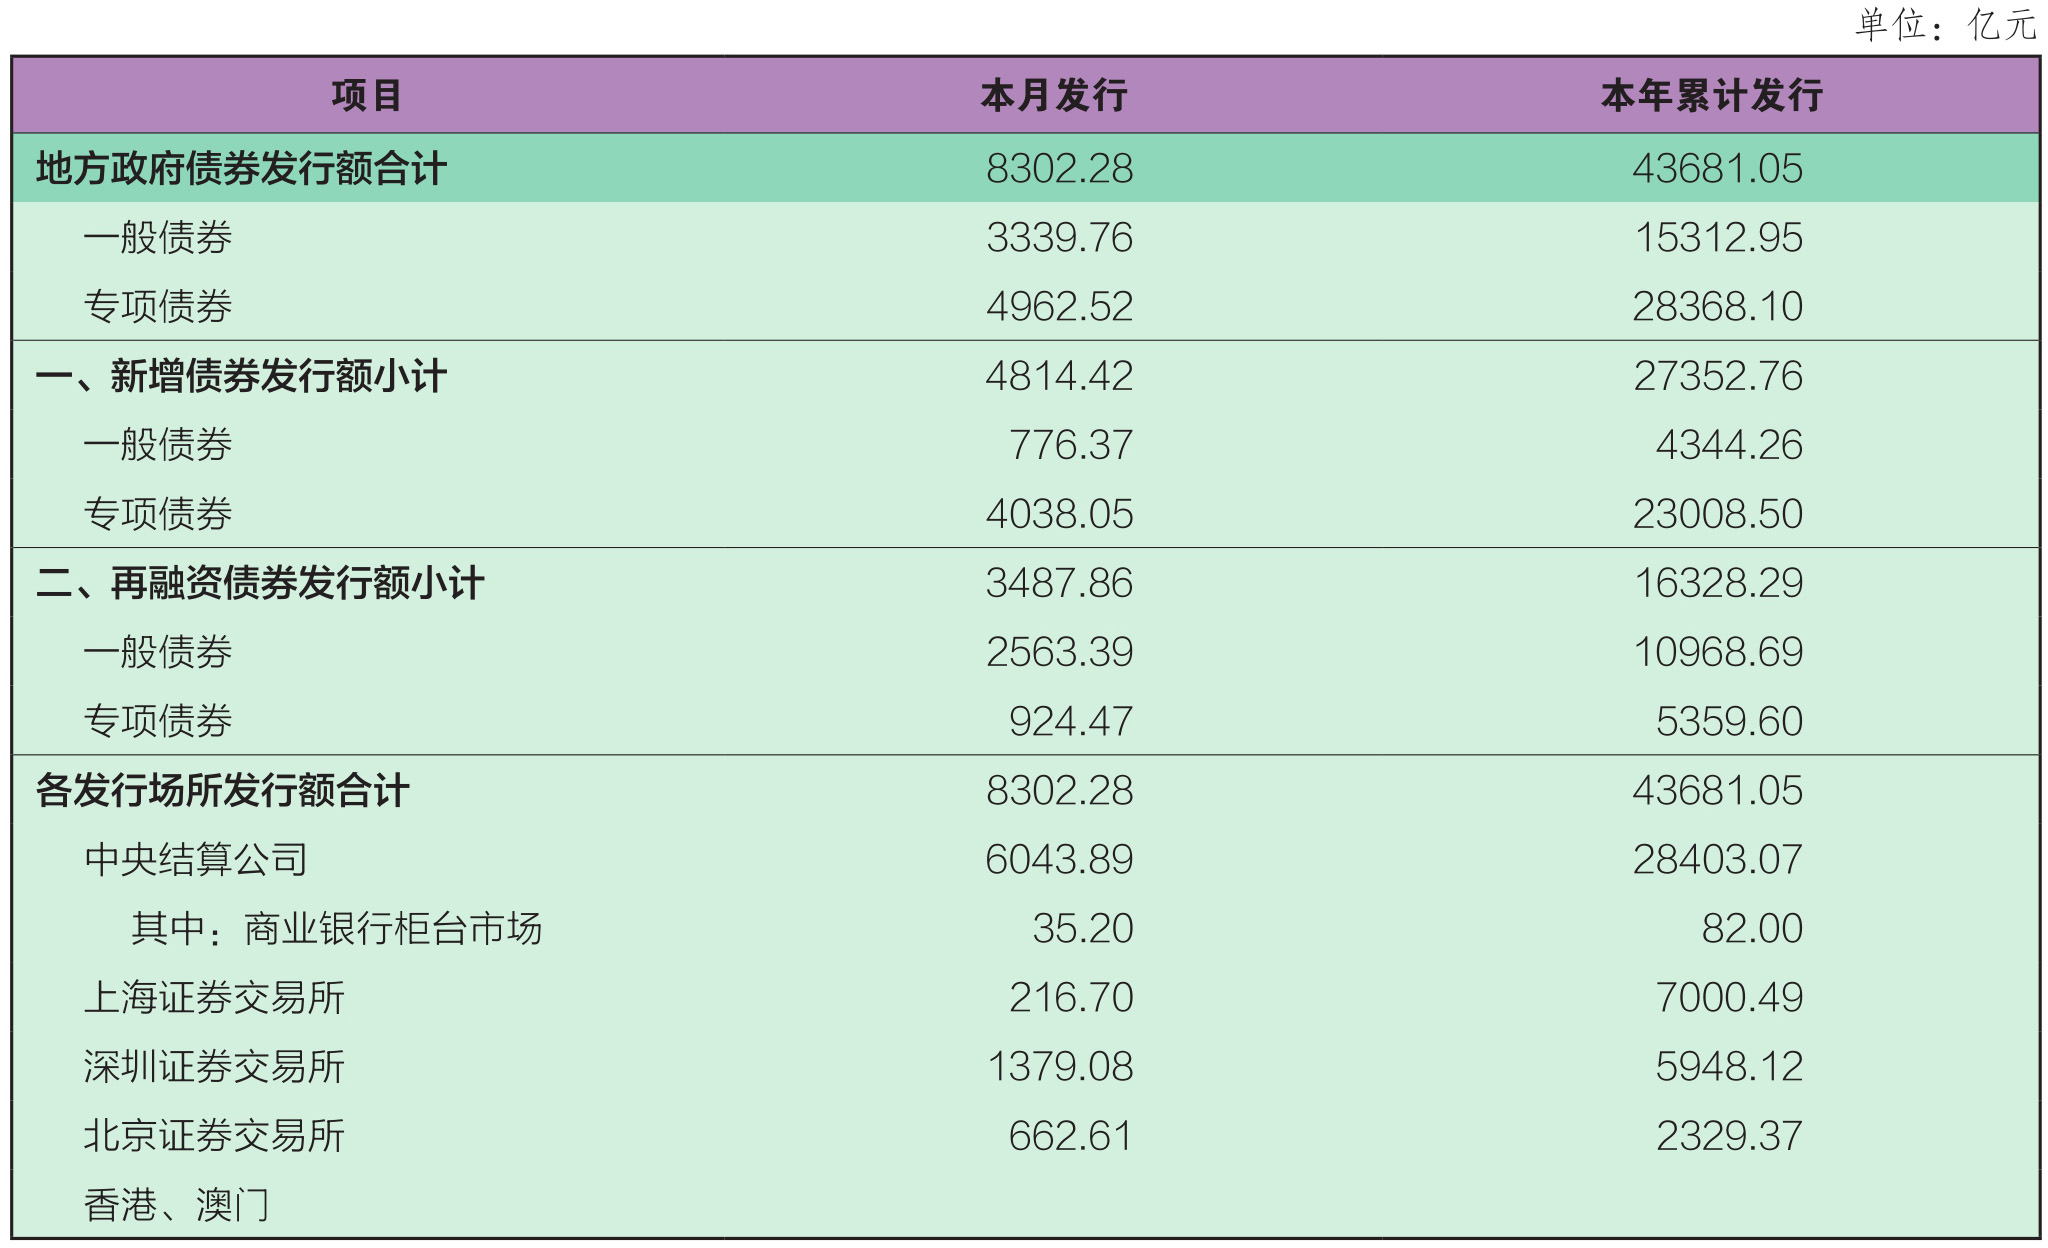
Task: Select the 深圳证券交易所 row label
Action: point(214,1067)
